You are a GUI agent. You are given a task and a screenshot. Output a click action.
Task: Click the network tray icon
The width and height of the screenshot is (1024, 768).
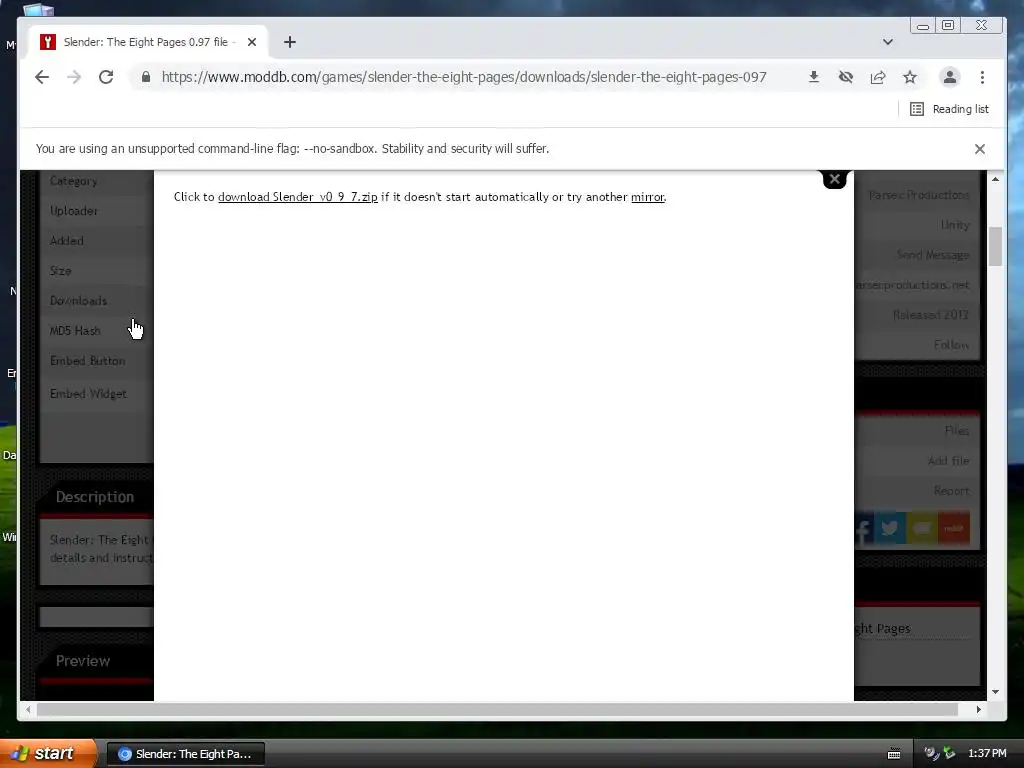tap(950, 754)
